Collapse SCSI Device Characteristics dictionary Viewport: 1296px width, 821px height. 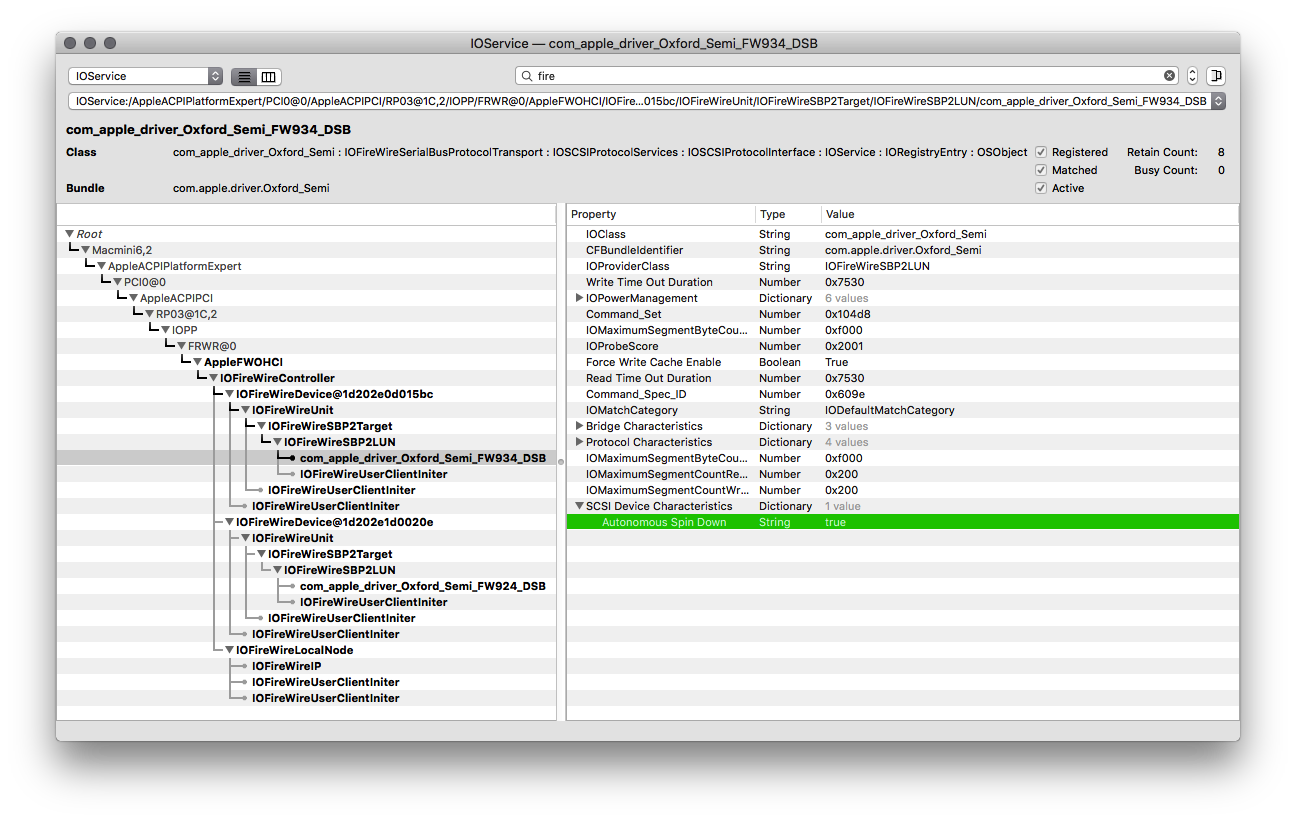pos(579,506)
